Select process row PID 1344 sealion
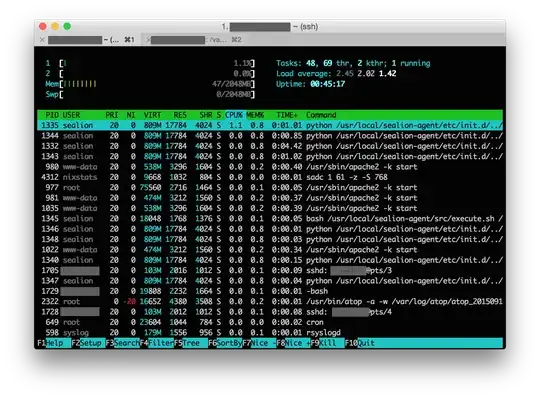The image size is (540, 398). point(270,136)
